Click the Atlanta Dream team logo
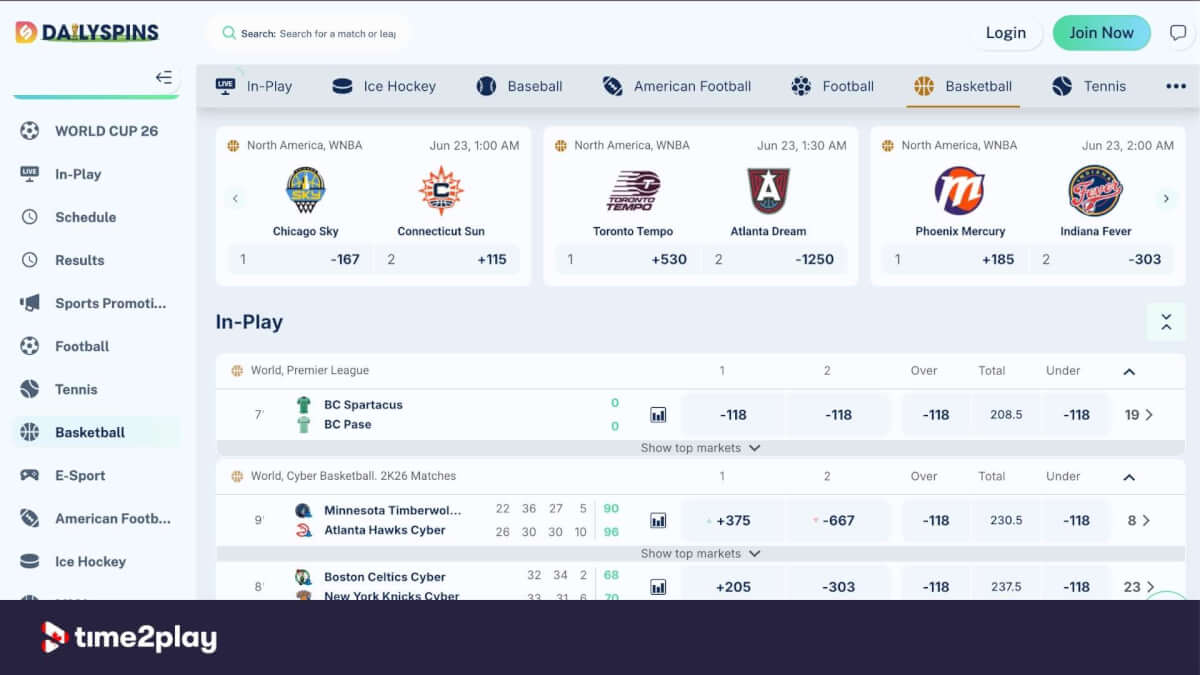Viewport: 1200px width, 675px height. [769, 190]
